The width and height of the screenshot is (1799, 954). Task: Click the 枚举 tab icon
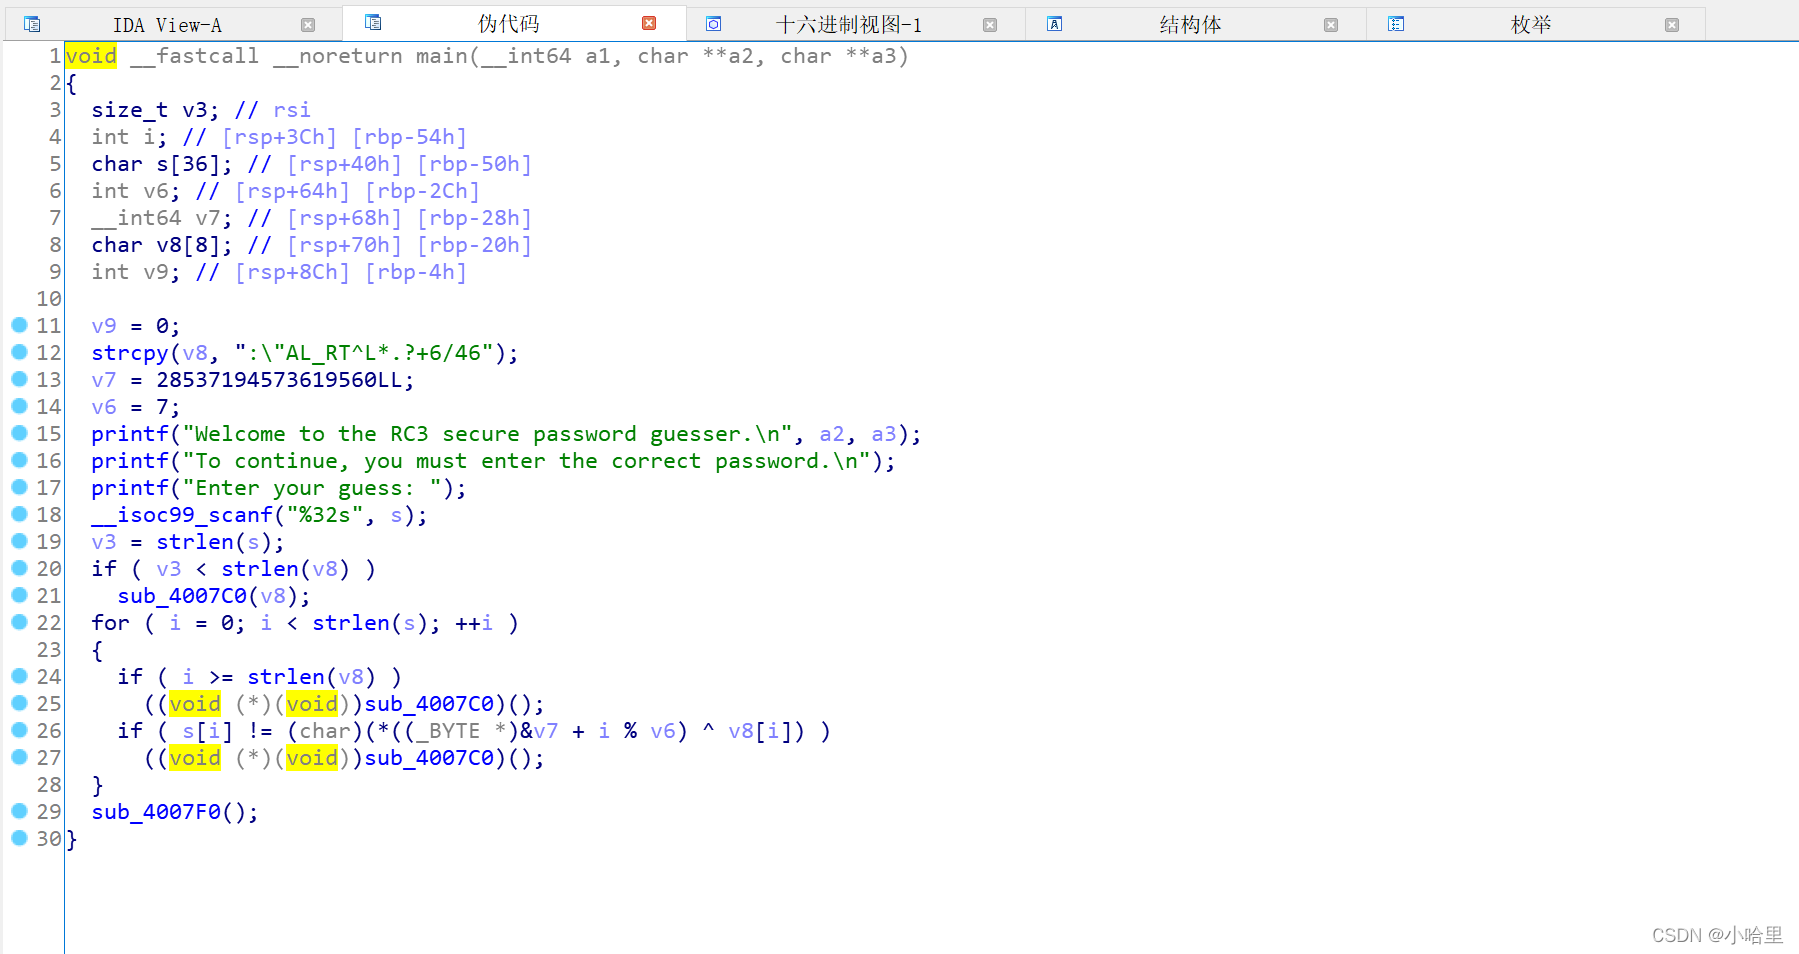[1396, 24]
